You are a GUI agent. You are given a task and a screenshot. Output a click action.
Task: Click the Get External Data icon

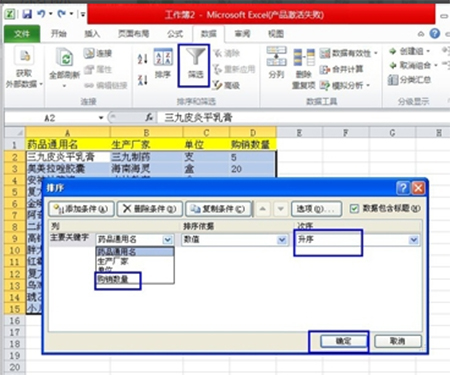[24, 55]
